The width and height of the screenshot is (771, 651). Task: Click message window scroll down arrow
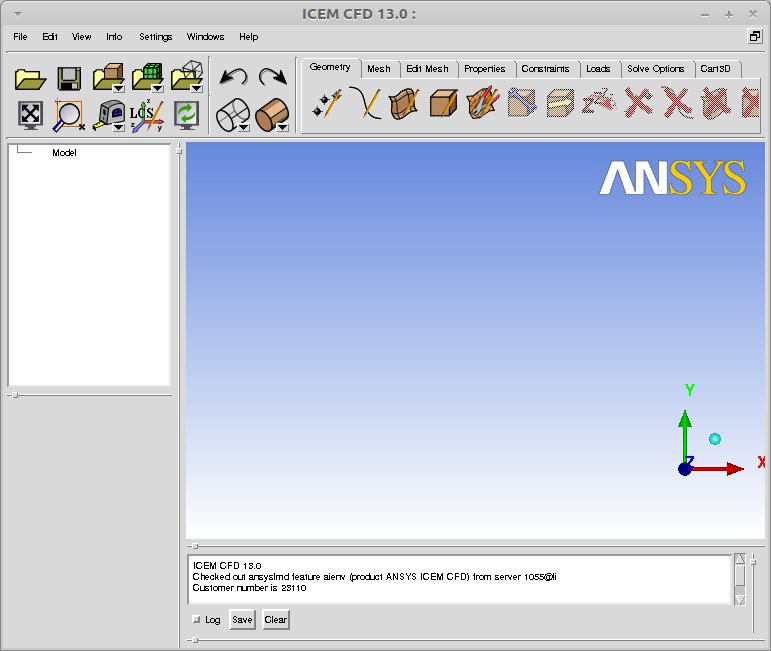coord(740,600)
